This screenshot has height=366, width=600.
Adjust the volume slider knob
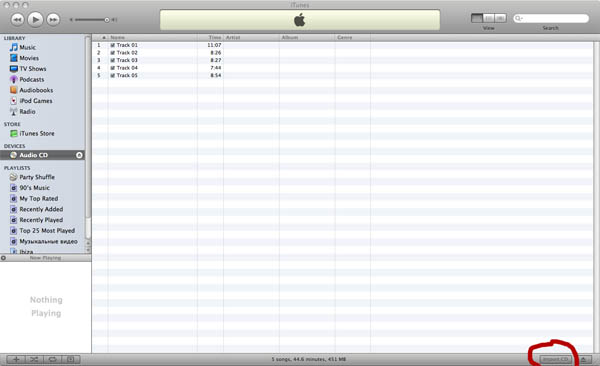pos(107,20)
